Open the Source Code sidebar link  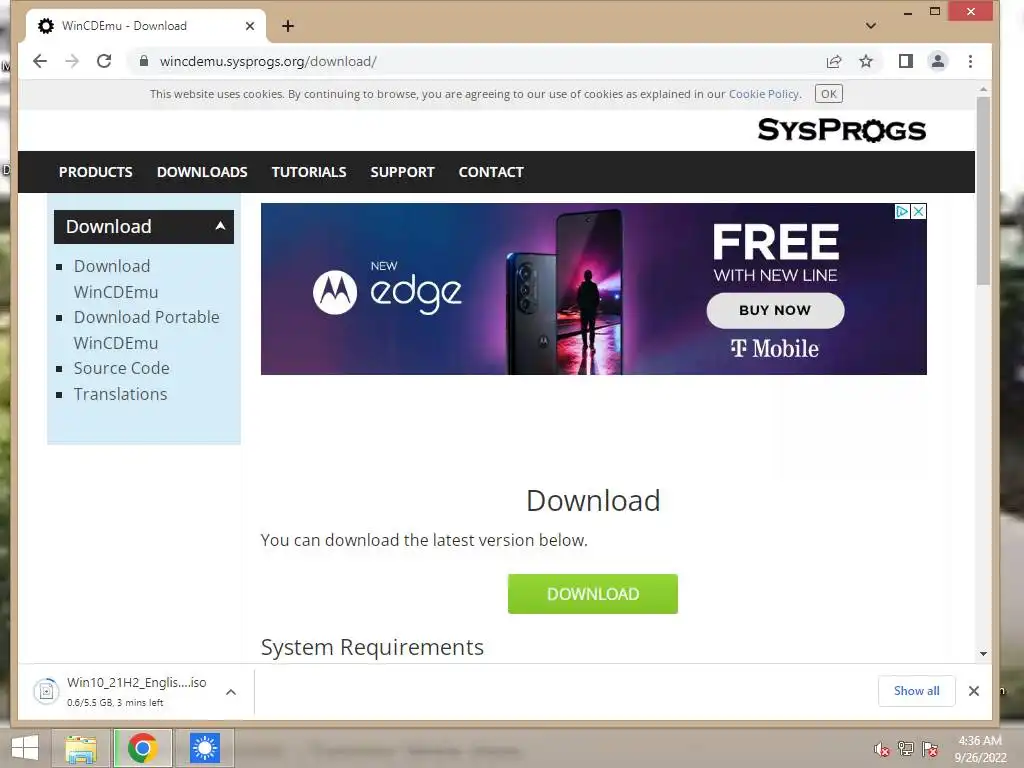(121, 368)
